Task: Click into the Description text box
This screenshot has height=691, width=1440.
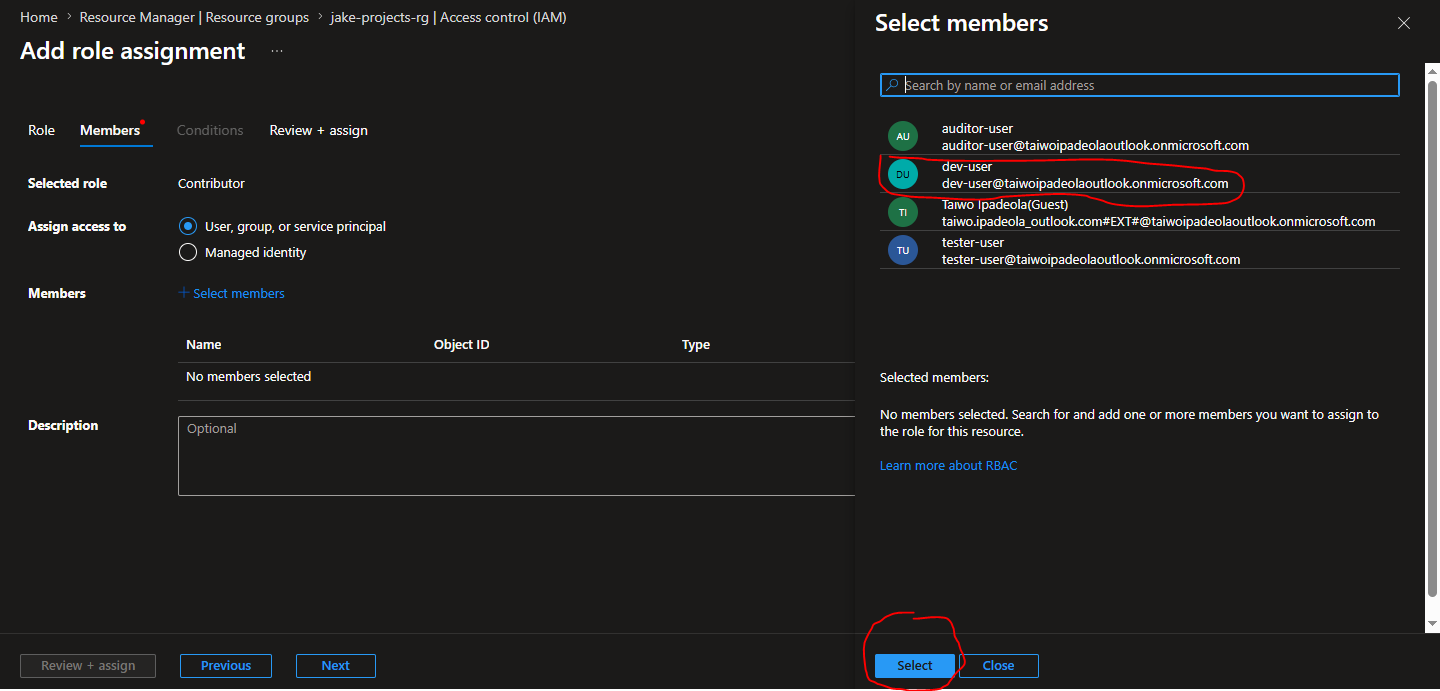Action: point(516,456)
